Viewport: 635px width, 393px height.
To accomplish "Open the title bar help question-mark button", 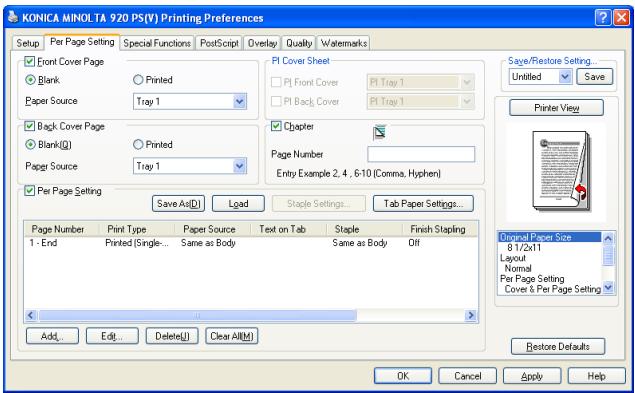I will (x=603, y=18).
